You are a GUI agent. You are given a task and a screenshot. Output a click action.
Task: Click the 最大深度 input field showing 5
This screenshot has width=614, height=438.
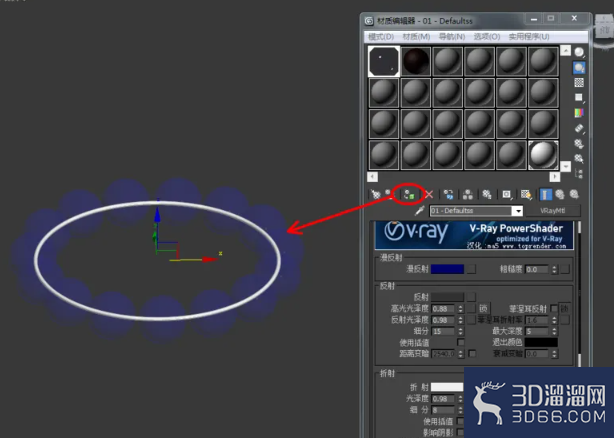(x=537, y=331)
